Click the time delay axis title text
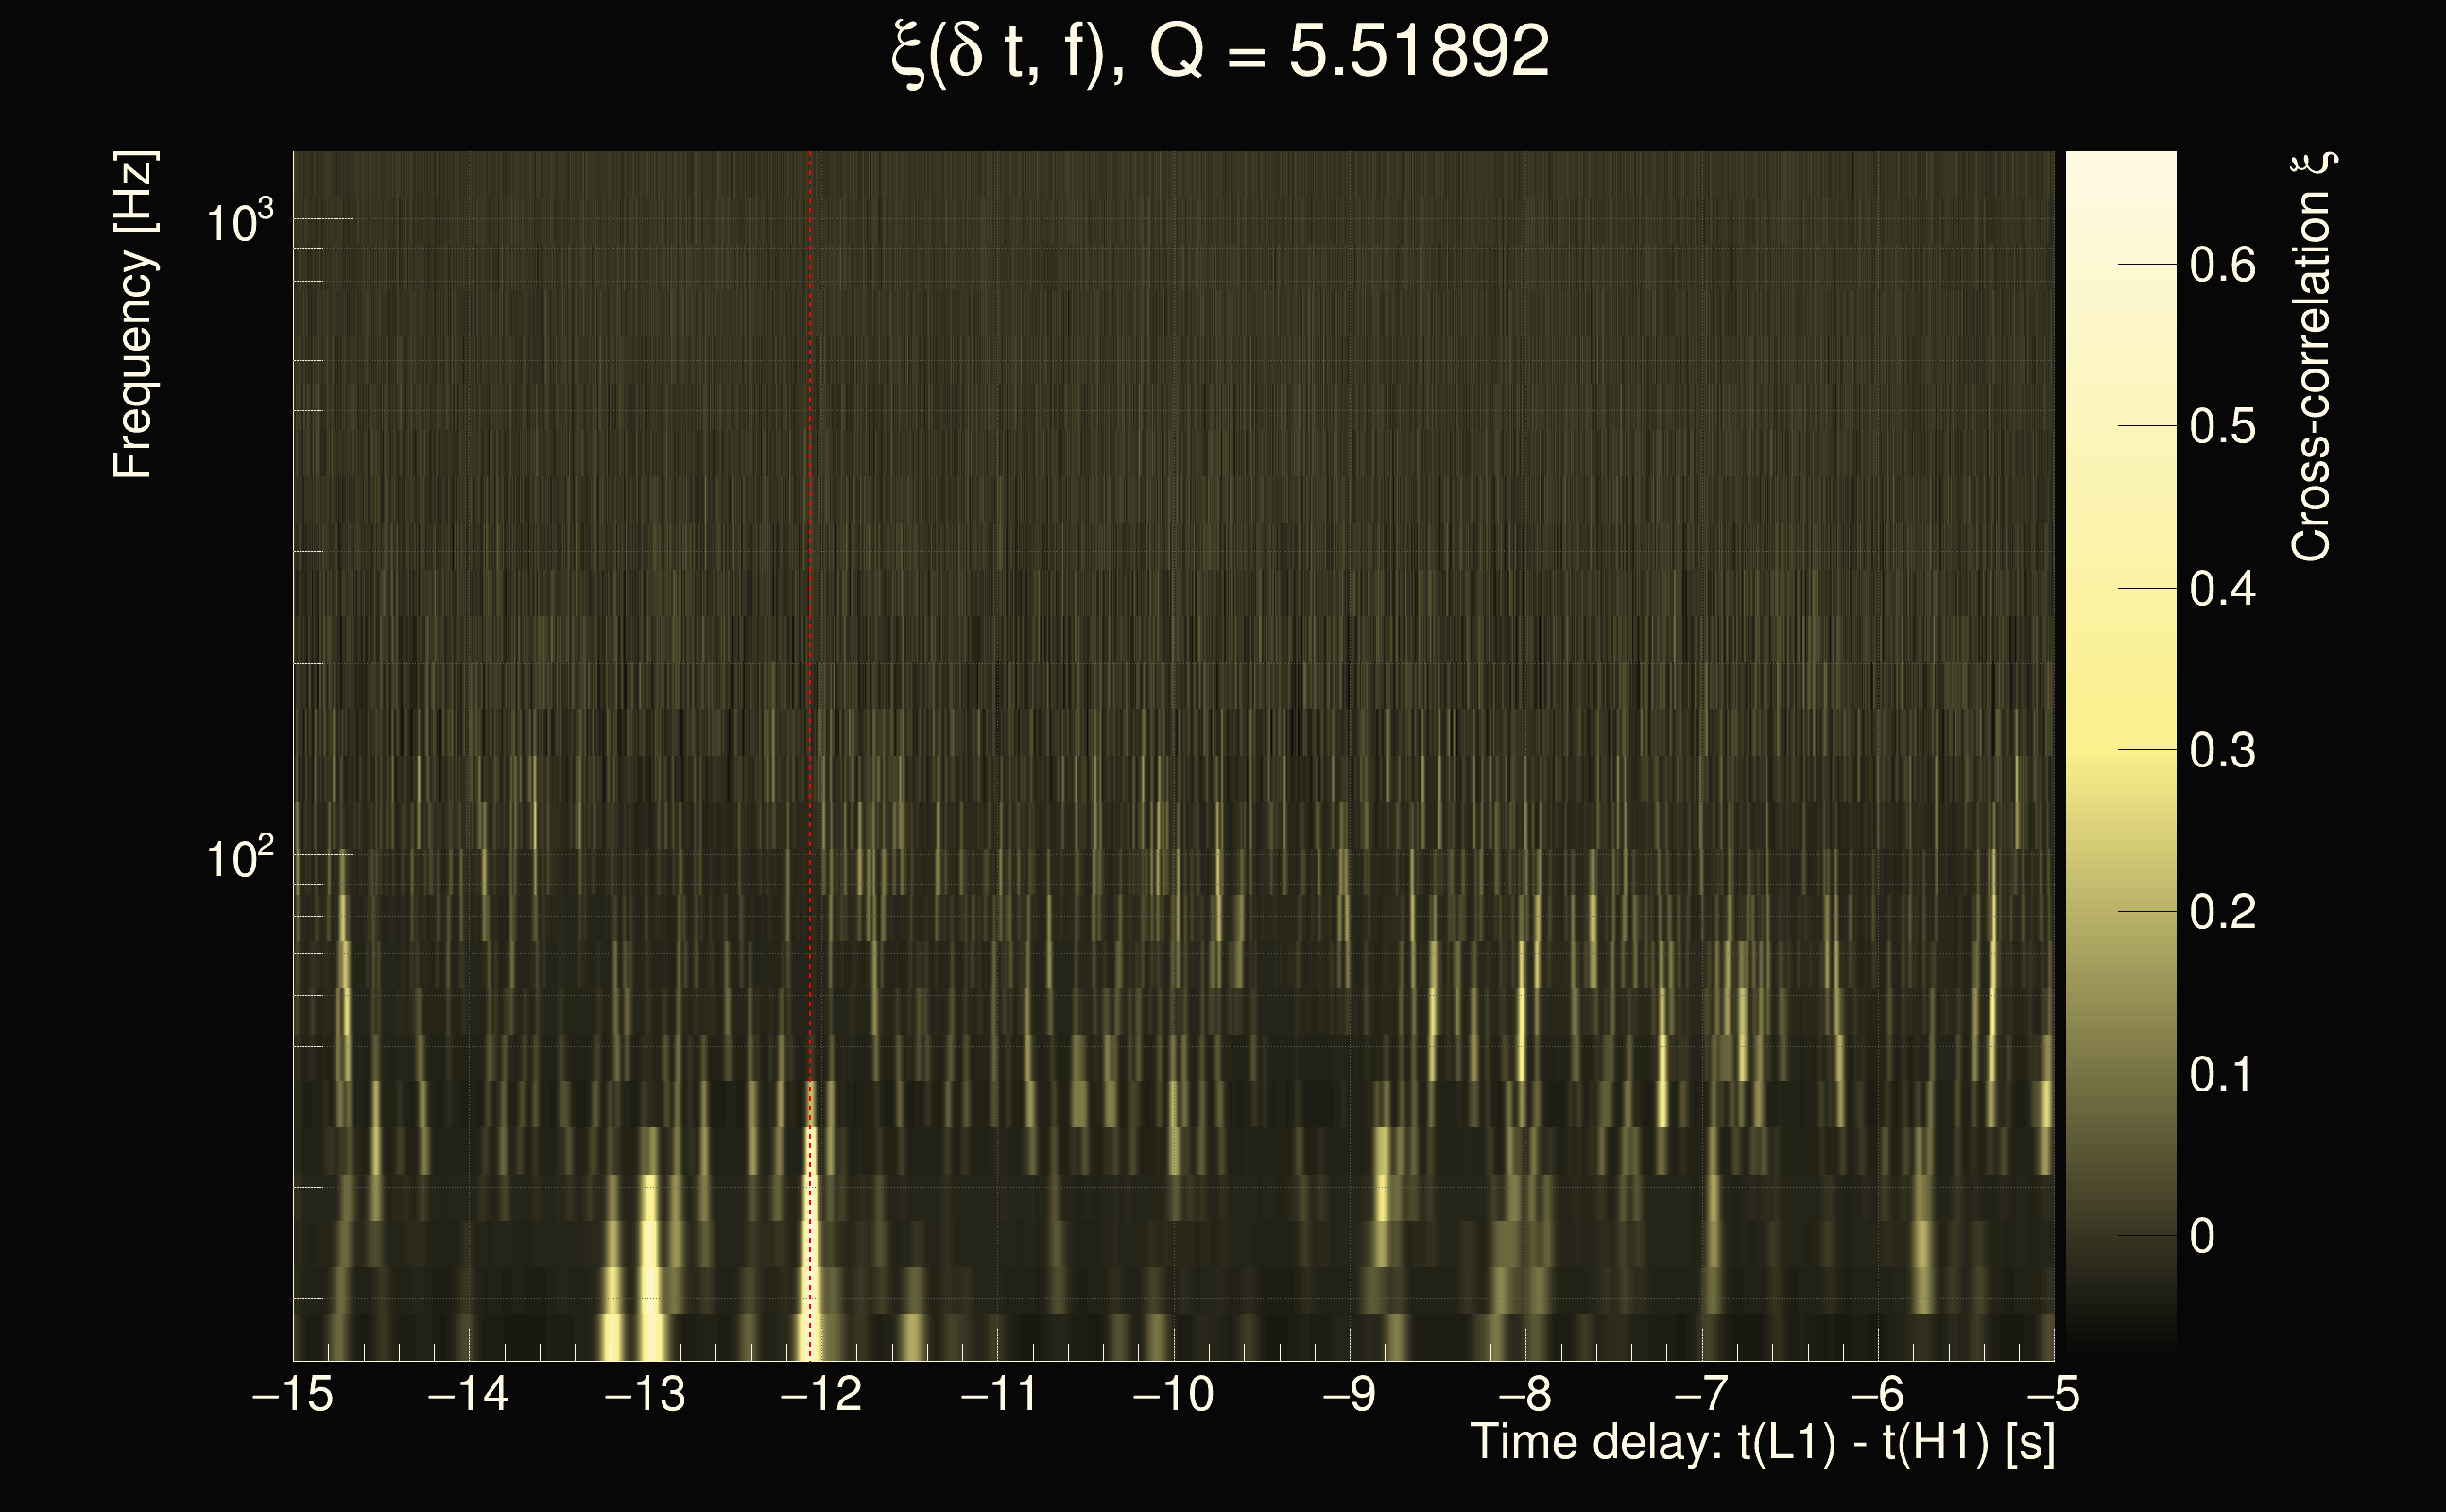2446x1512 pixels. [1762, 1443]
